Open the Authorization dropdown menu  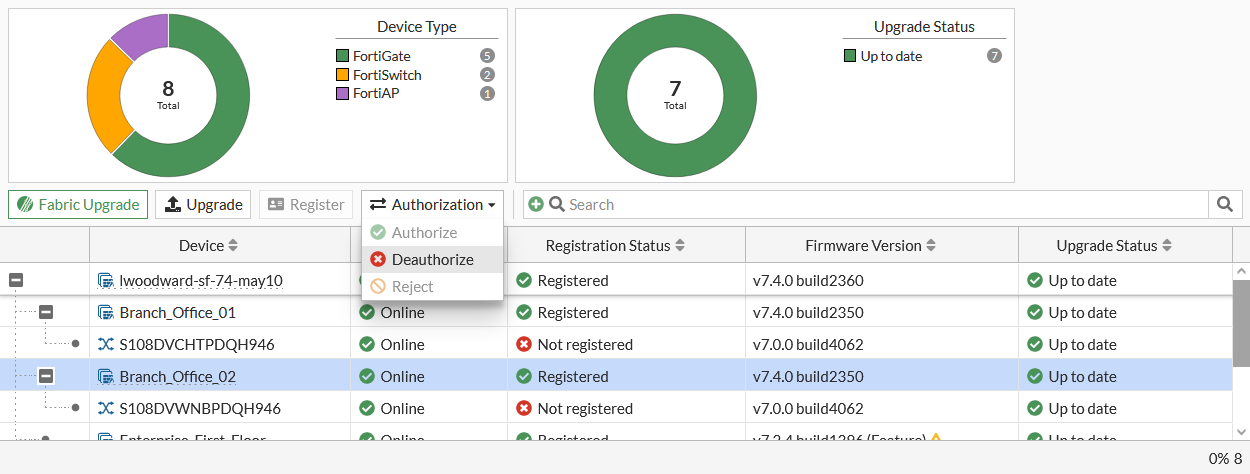pos(433,204)
